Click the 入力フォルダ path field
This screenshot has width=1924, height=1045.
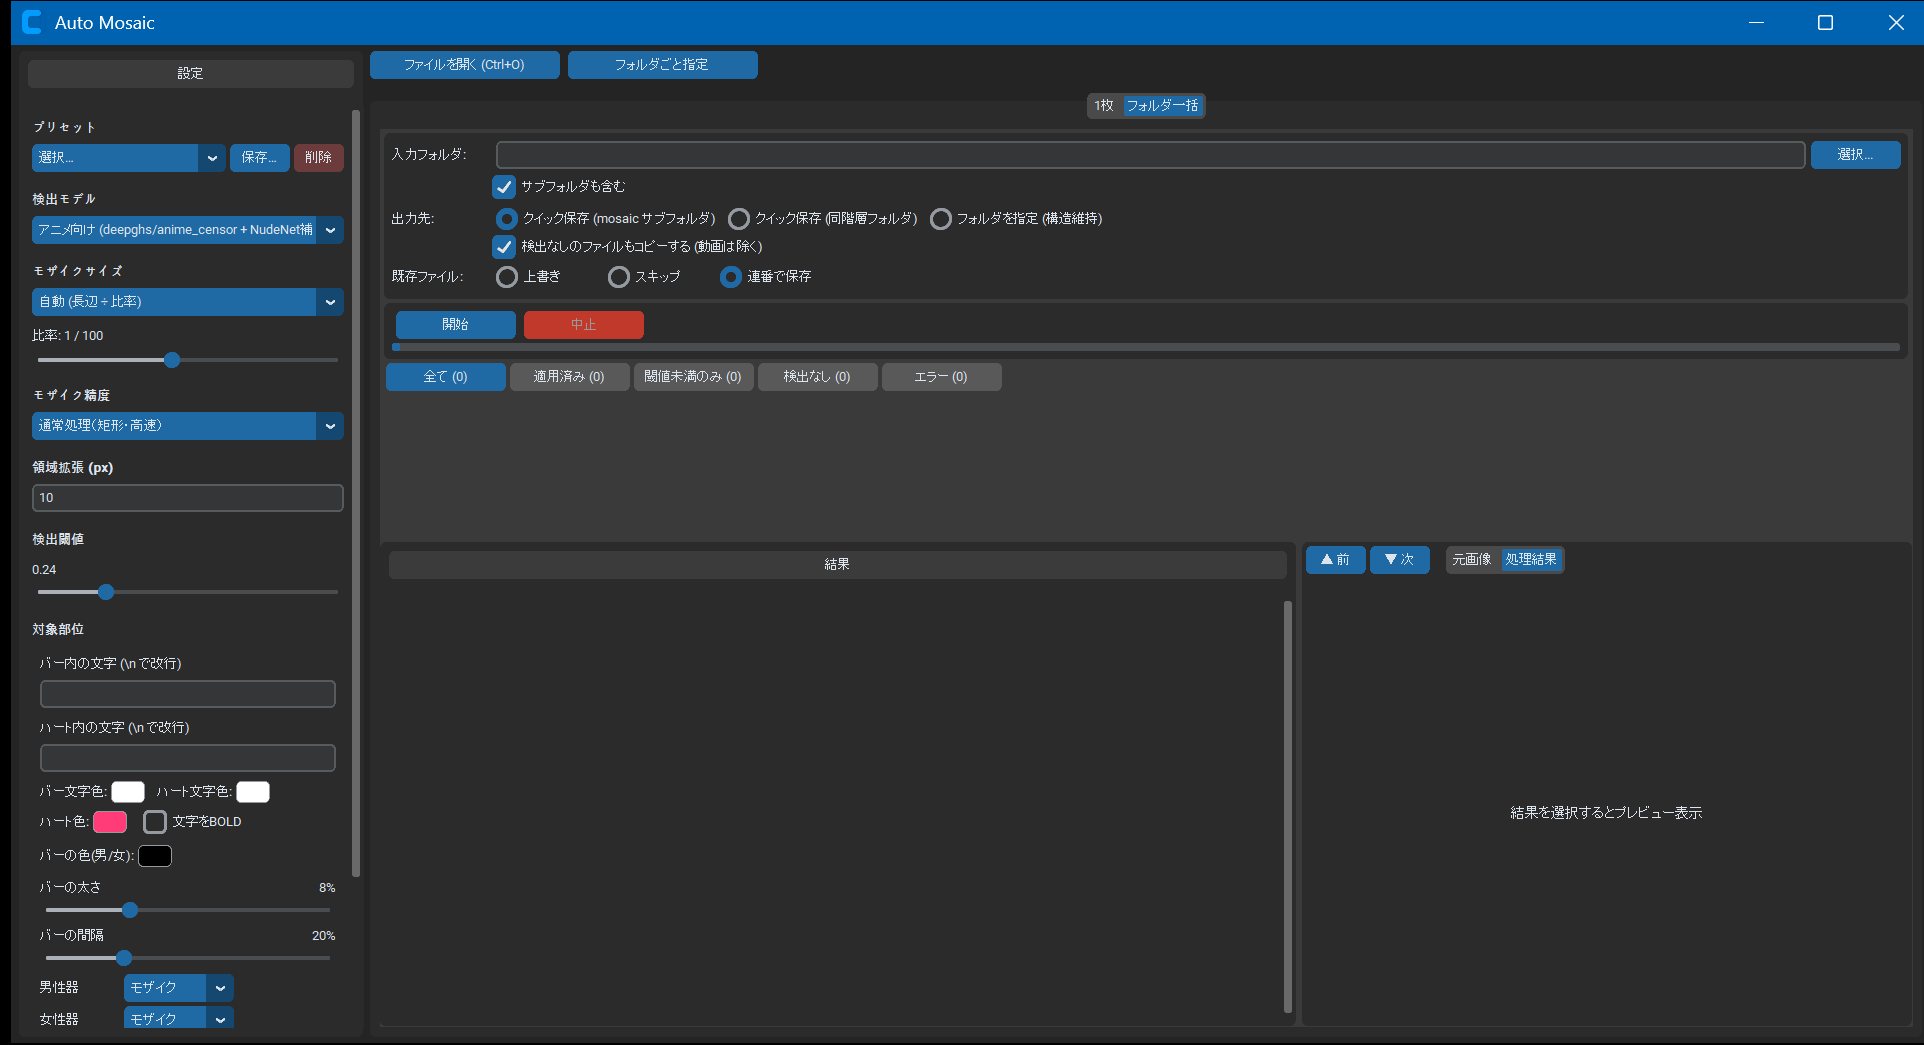1150,155
